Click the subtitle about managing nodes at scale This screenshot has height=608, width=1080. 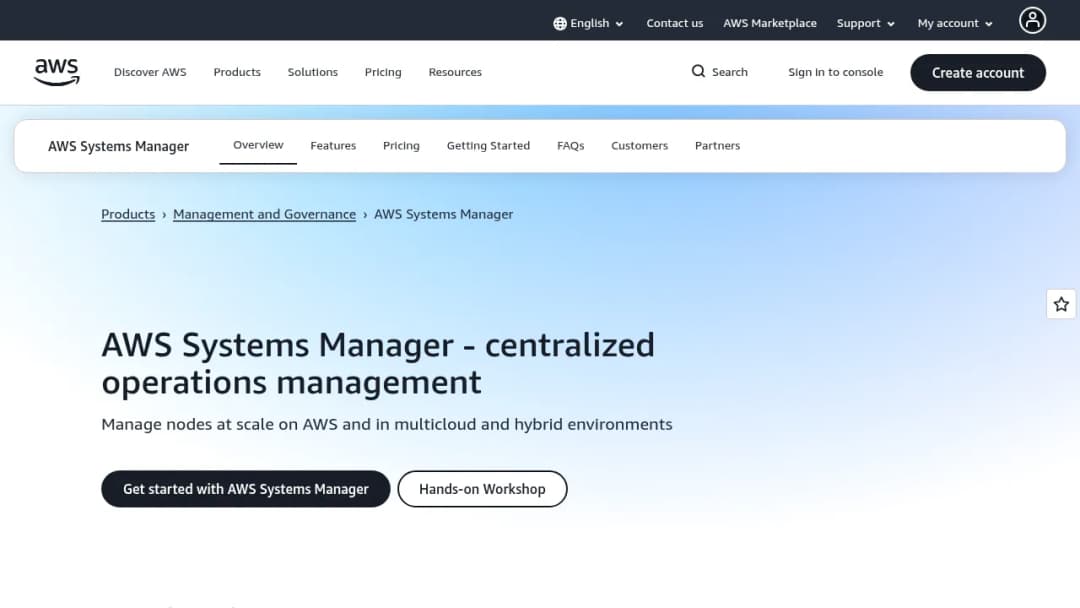tap(386, 424)
